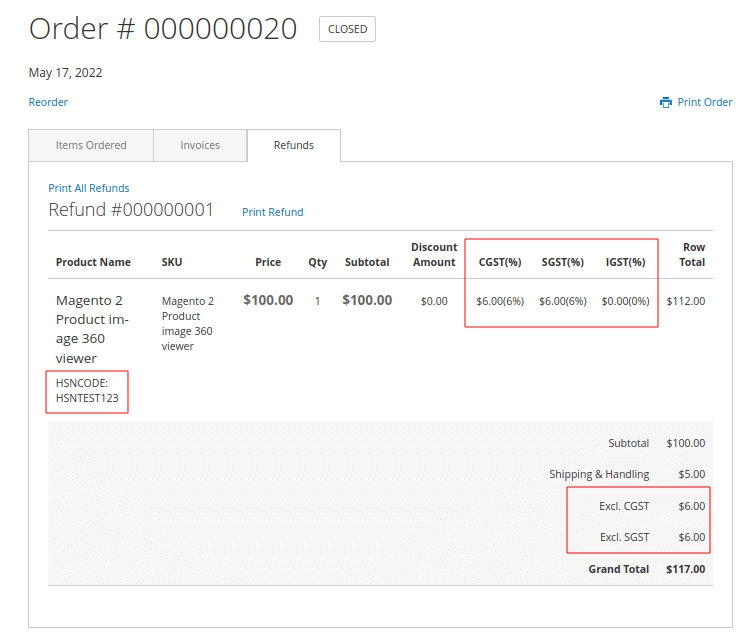740x636 pixels.
Task: Click Print All Refunds link
Action: (x=89, y=188)
